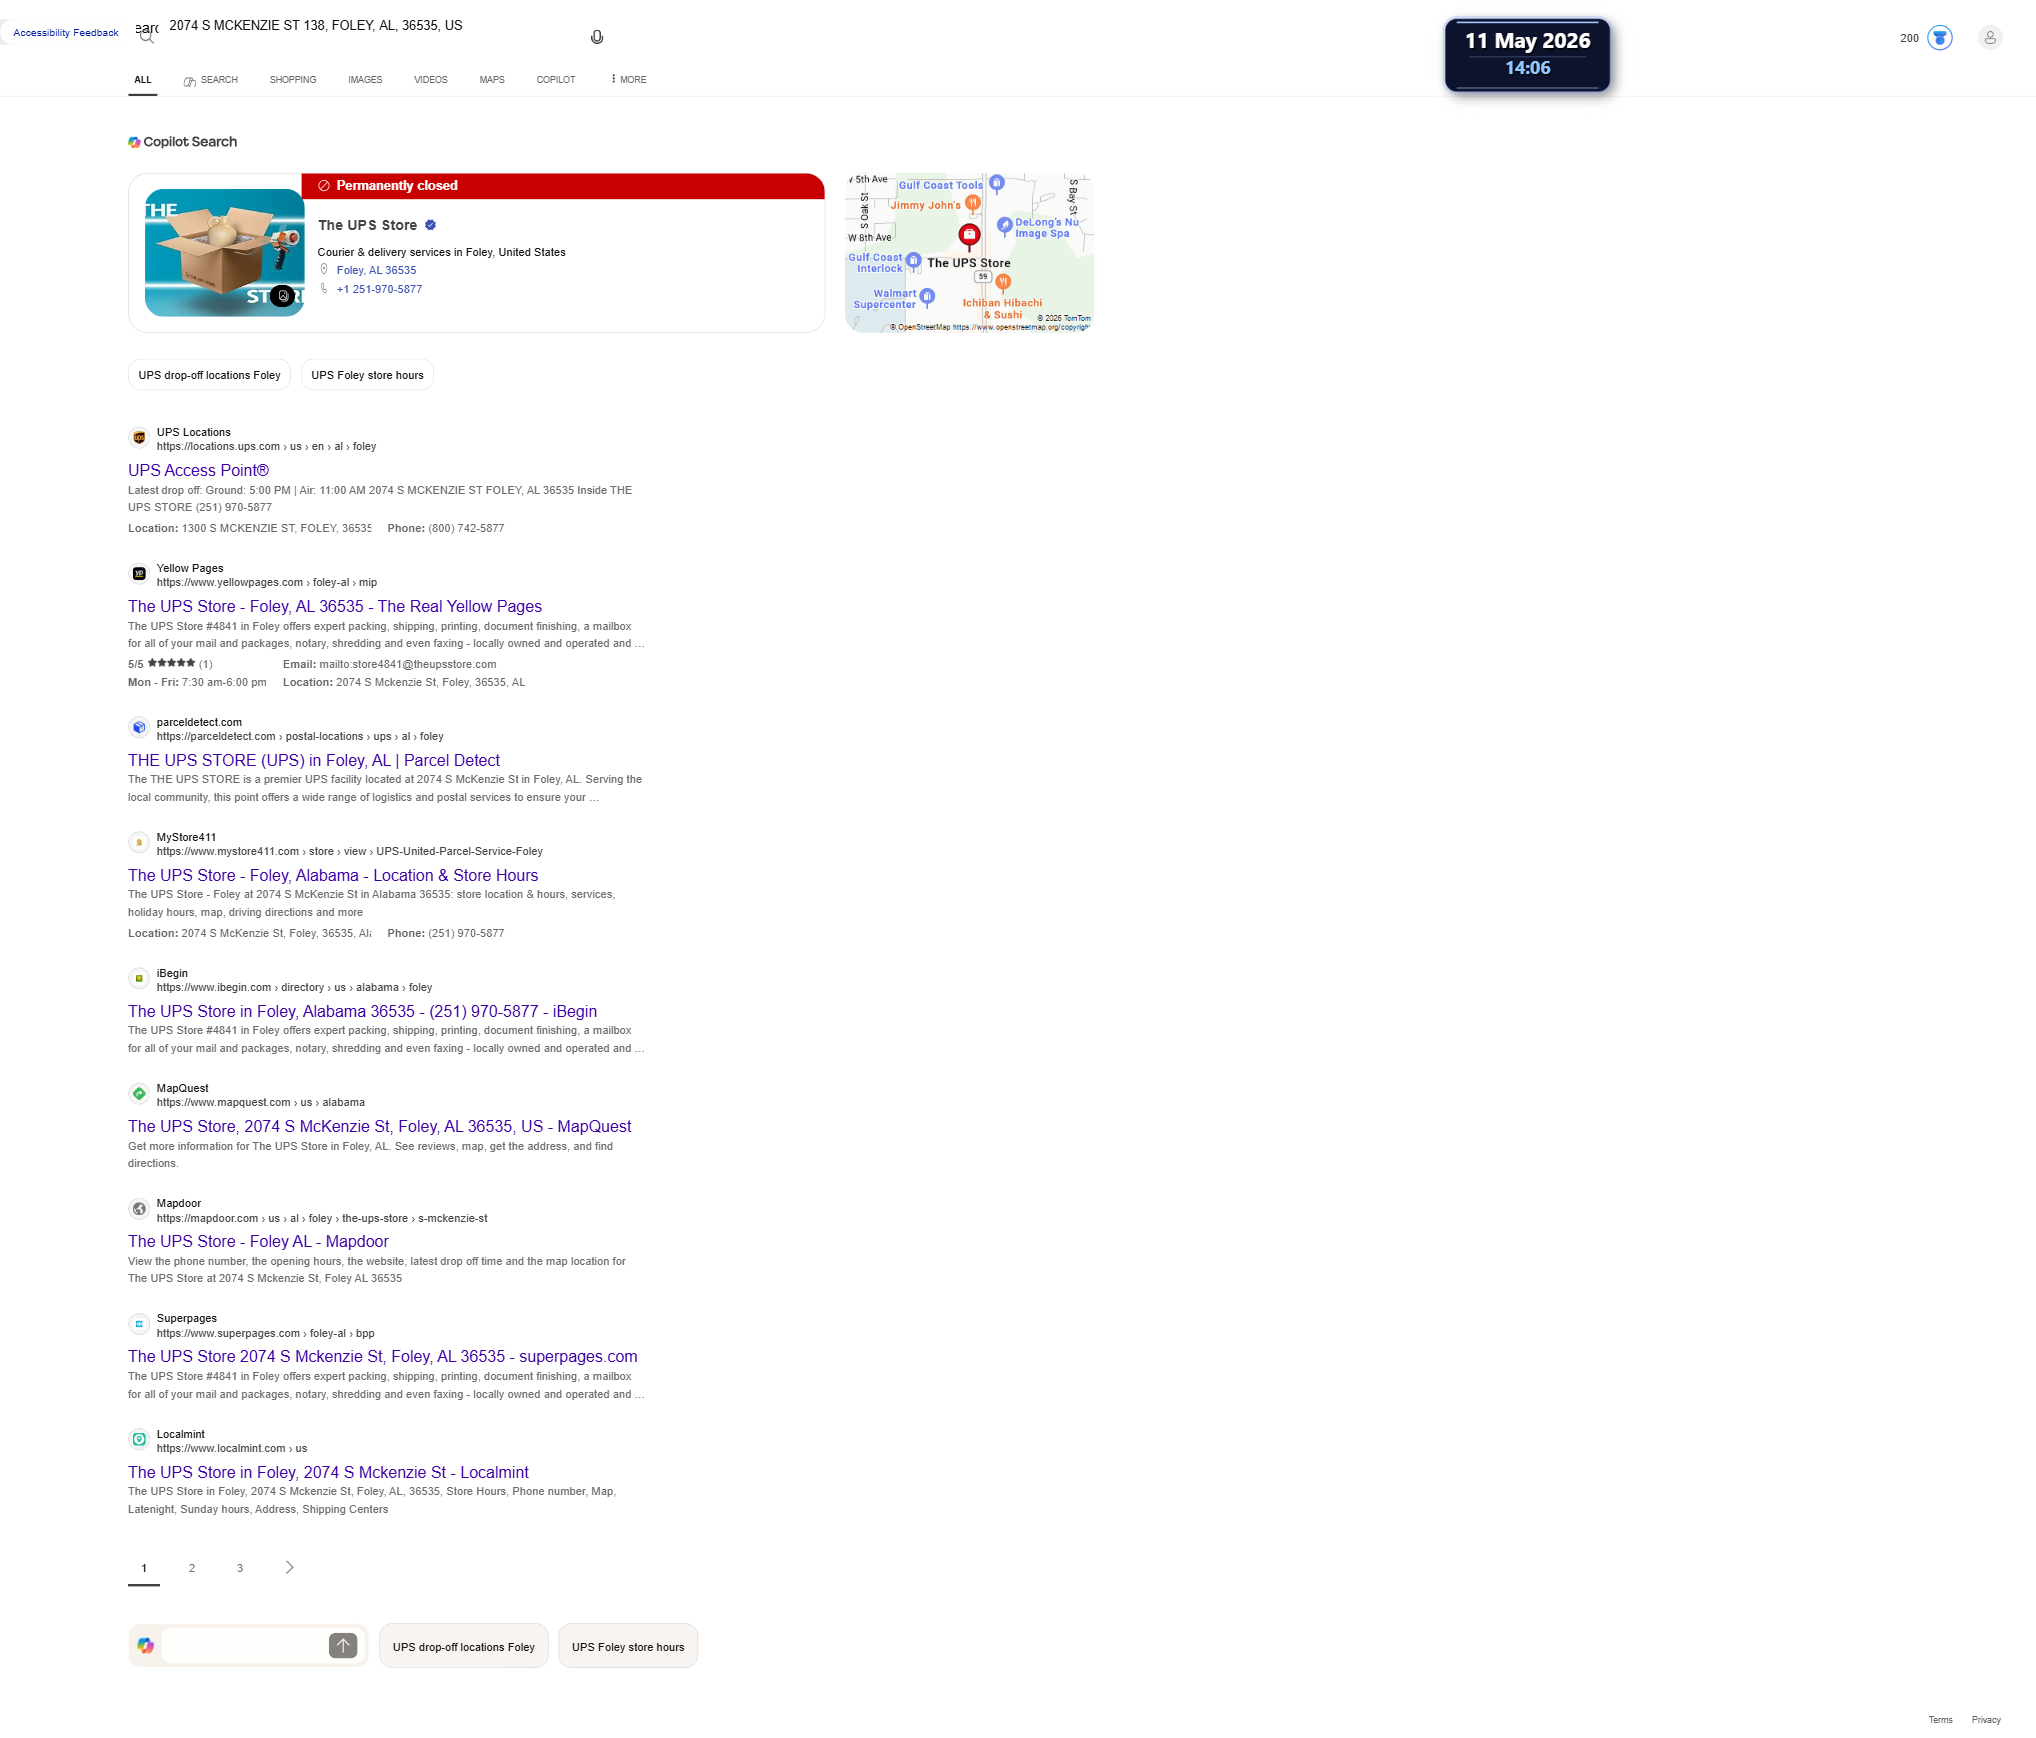Click The UPS Store business title
The image size is (2036, 1738).
368,226
